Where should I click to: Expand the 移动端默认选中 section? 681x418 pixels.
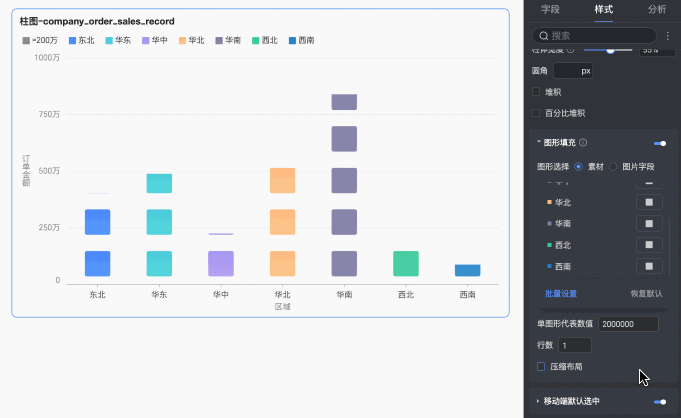pos(538,401)
